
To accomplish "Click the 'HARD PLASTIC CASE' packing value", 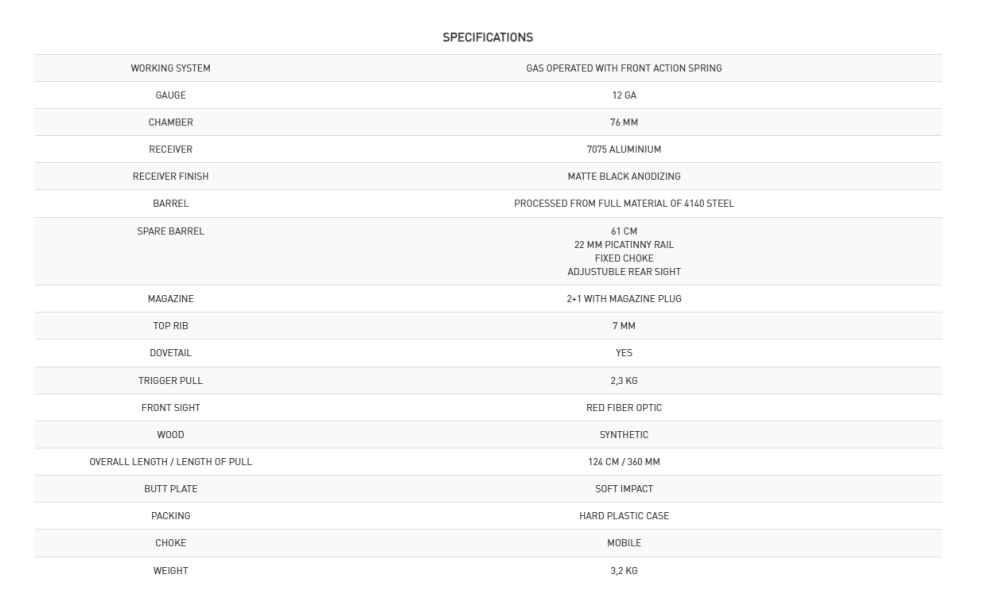I will coord(624,515).
